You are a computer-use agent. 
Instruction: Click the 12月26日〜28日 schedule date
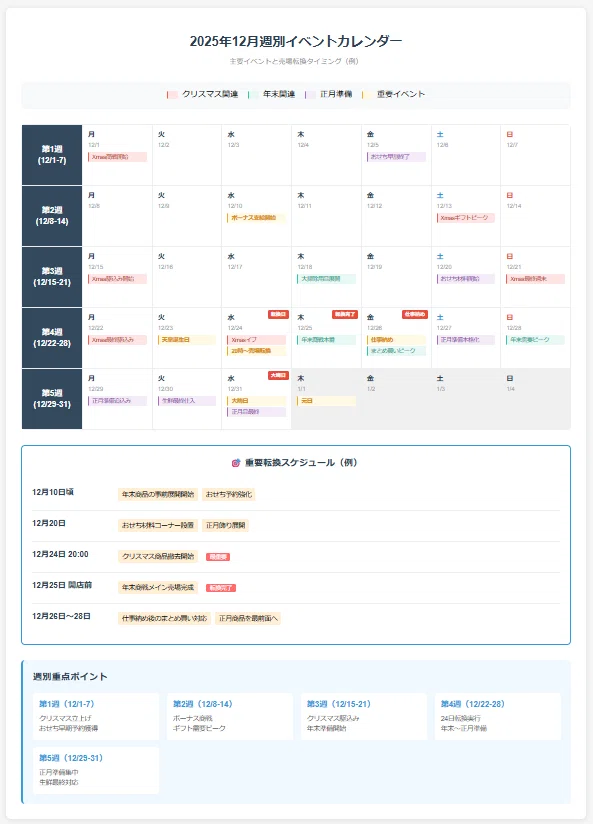coord(61,616)
